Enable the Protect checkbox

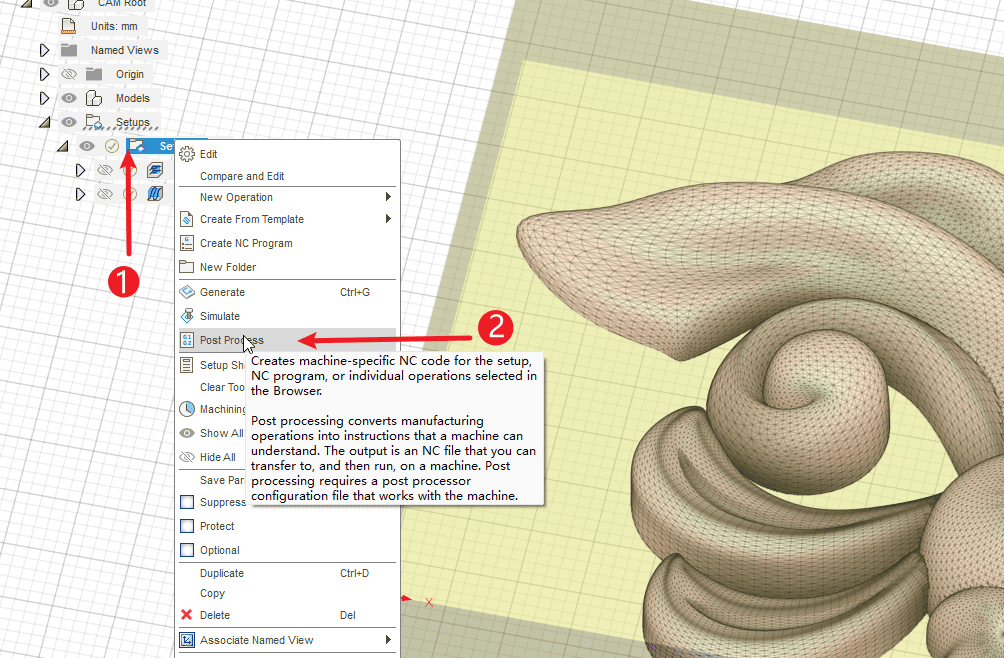pos(187,526)
